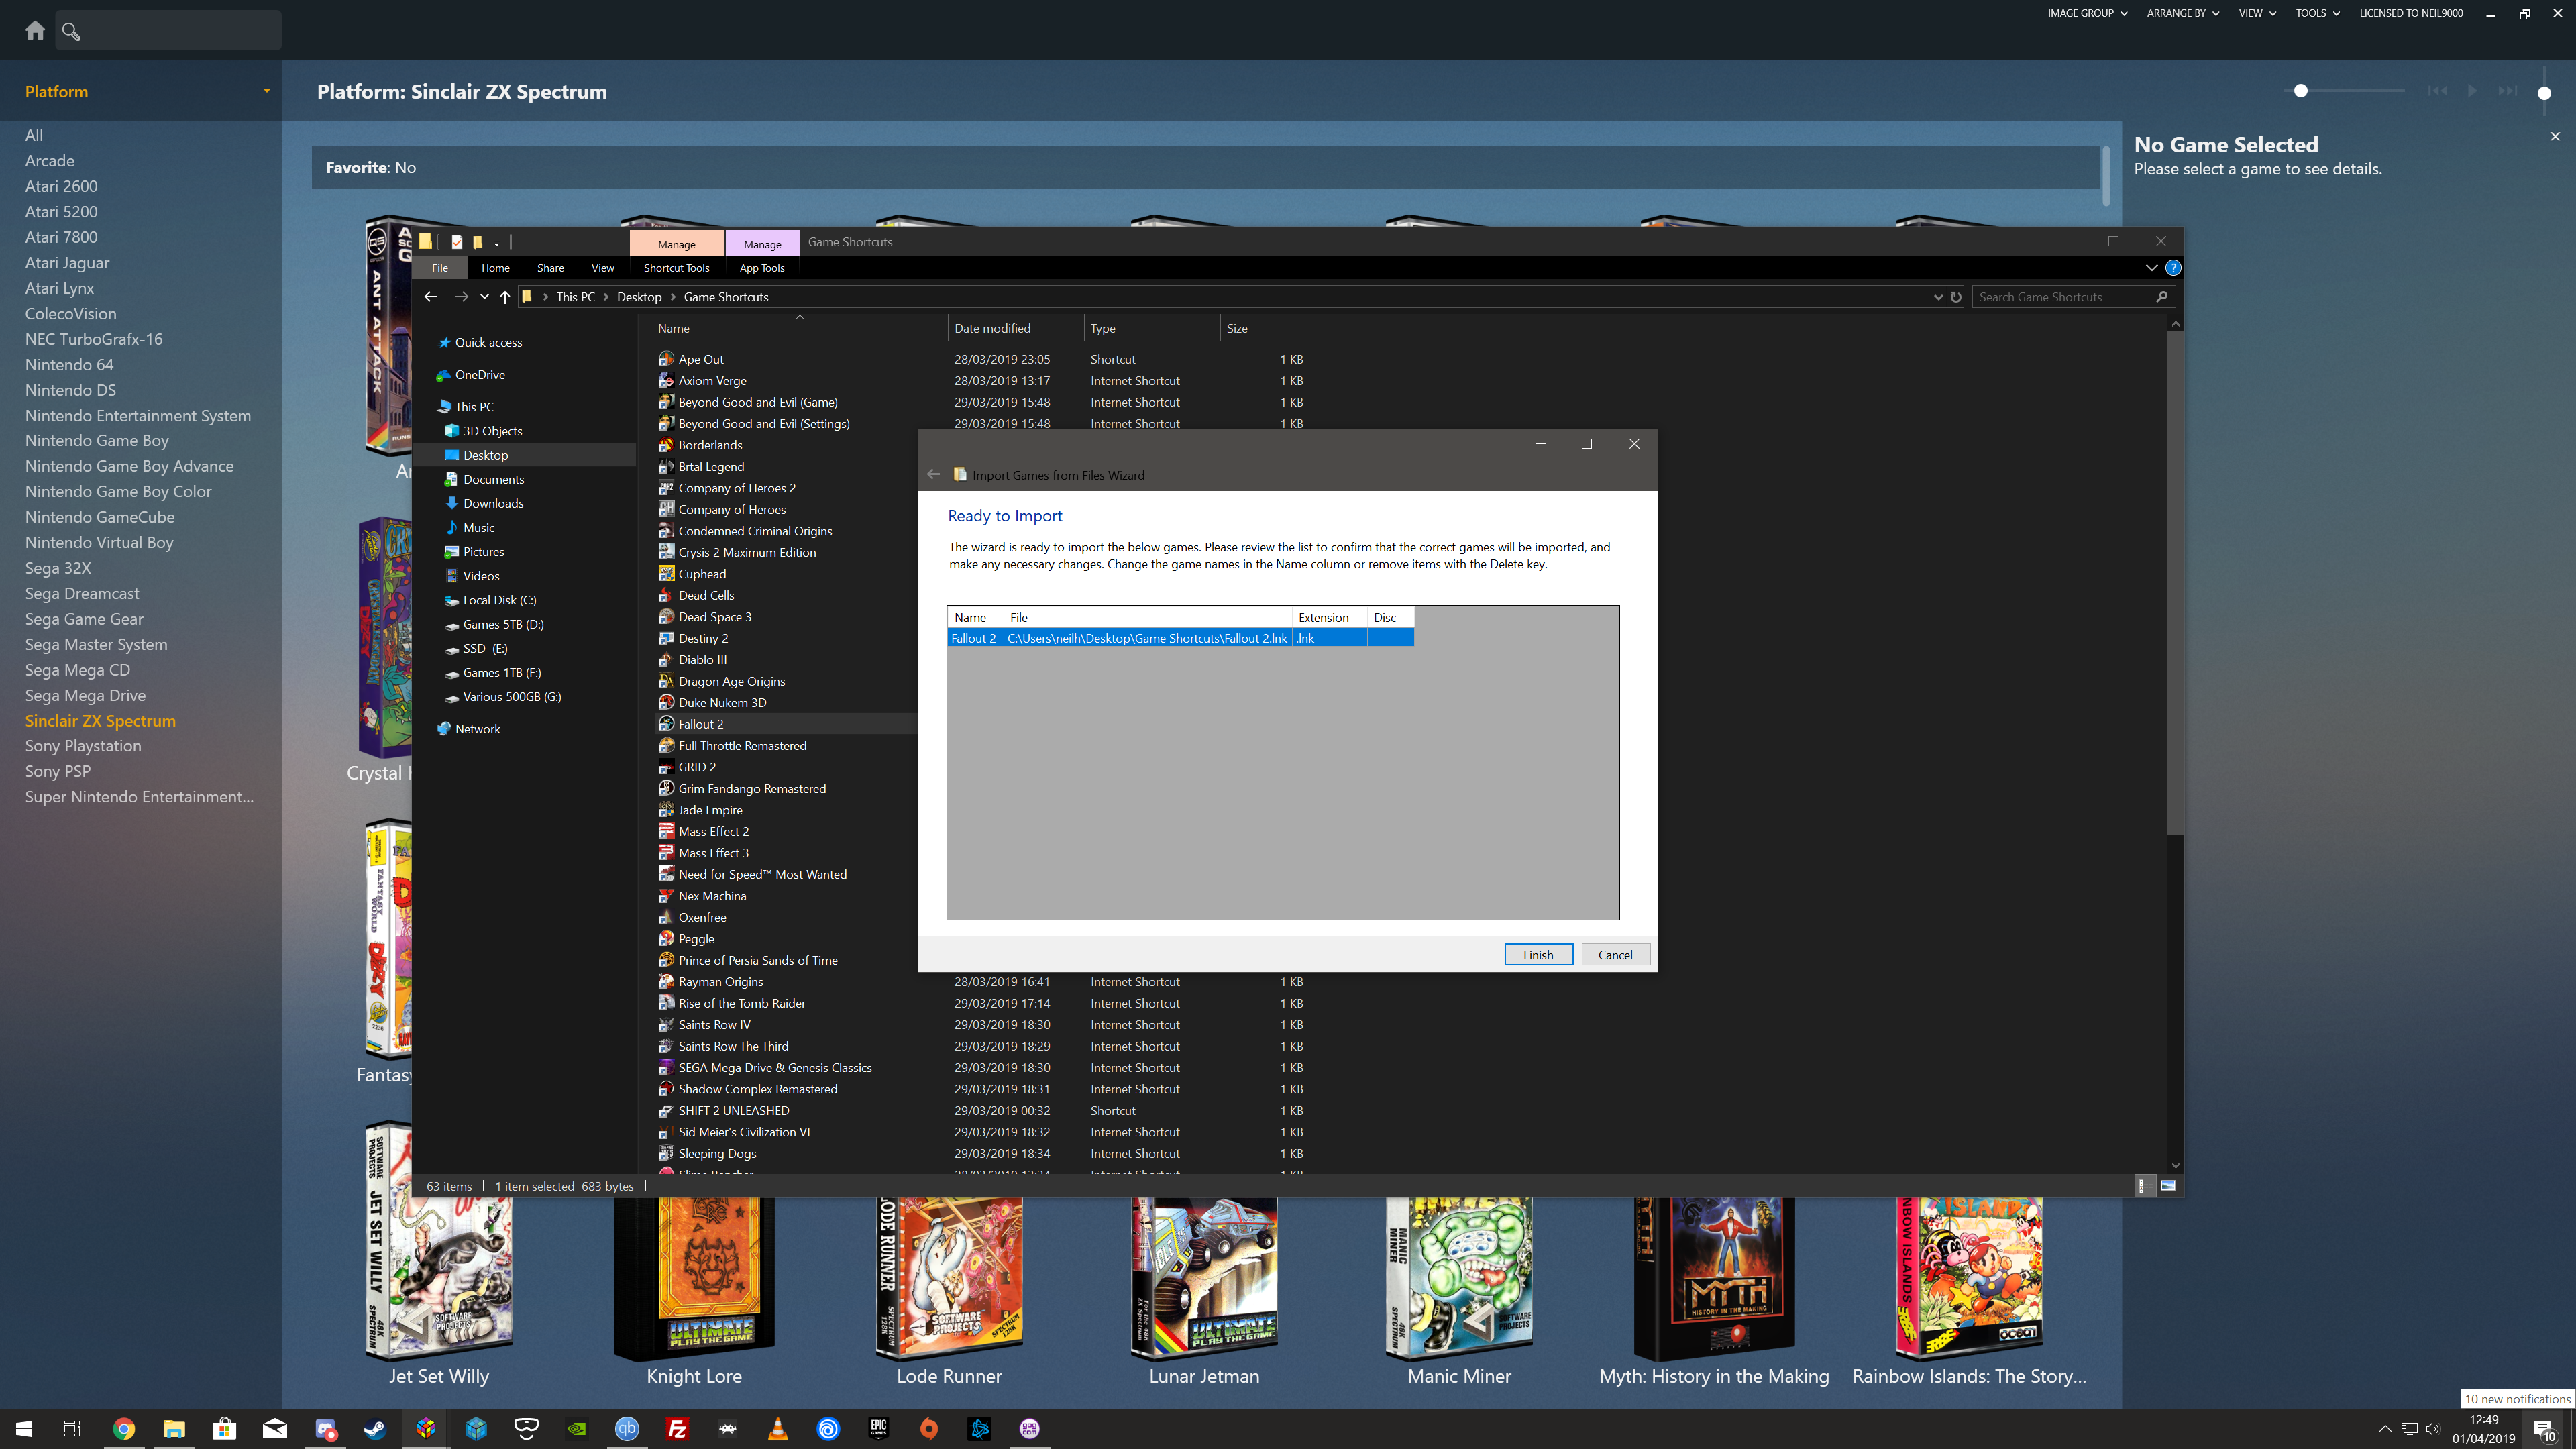This screenshot has height=1449, width=2576.
Task: Click the wizard back arrow
Action: click(933, 474)
